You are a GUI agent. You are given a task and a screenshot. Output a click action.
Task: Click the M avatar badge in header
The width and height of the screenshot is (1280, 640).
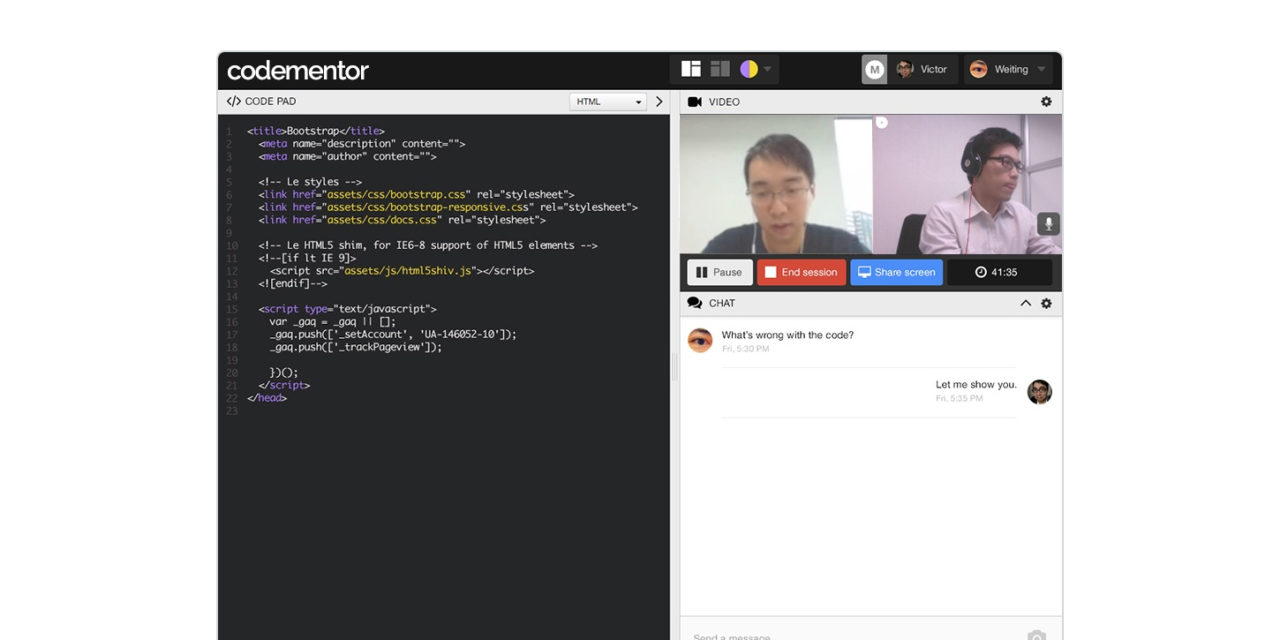874,69
